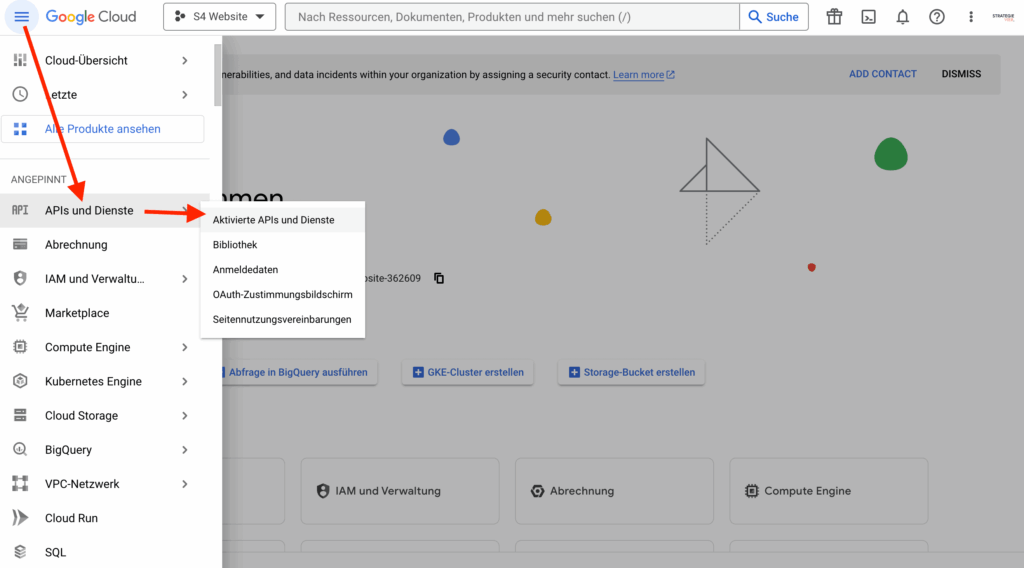Click the Marketplace cart icon
This screenshot has width=1024, height=568.
[x=20, y=313]
